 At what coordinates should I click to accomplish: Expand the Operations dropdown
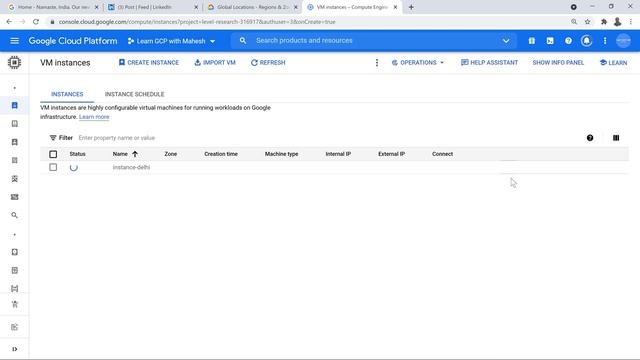[418, 62]
